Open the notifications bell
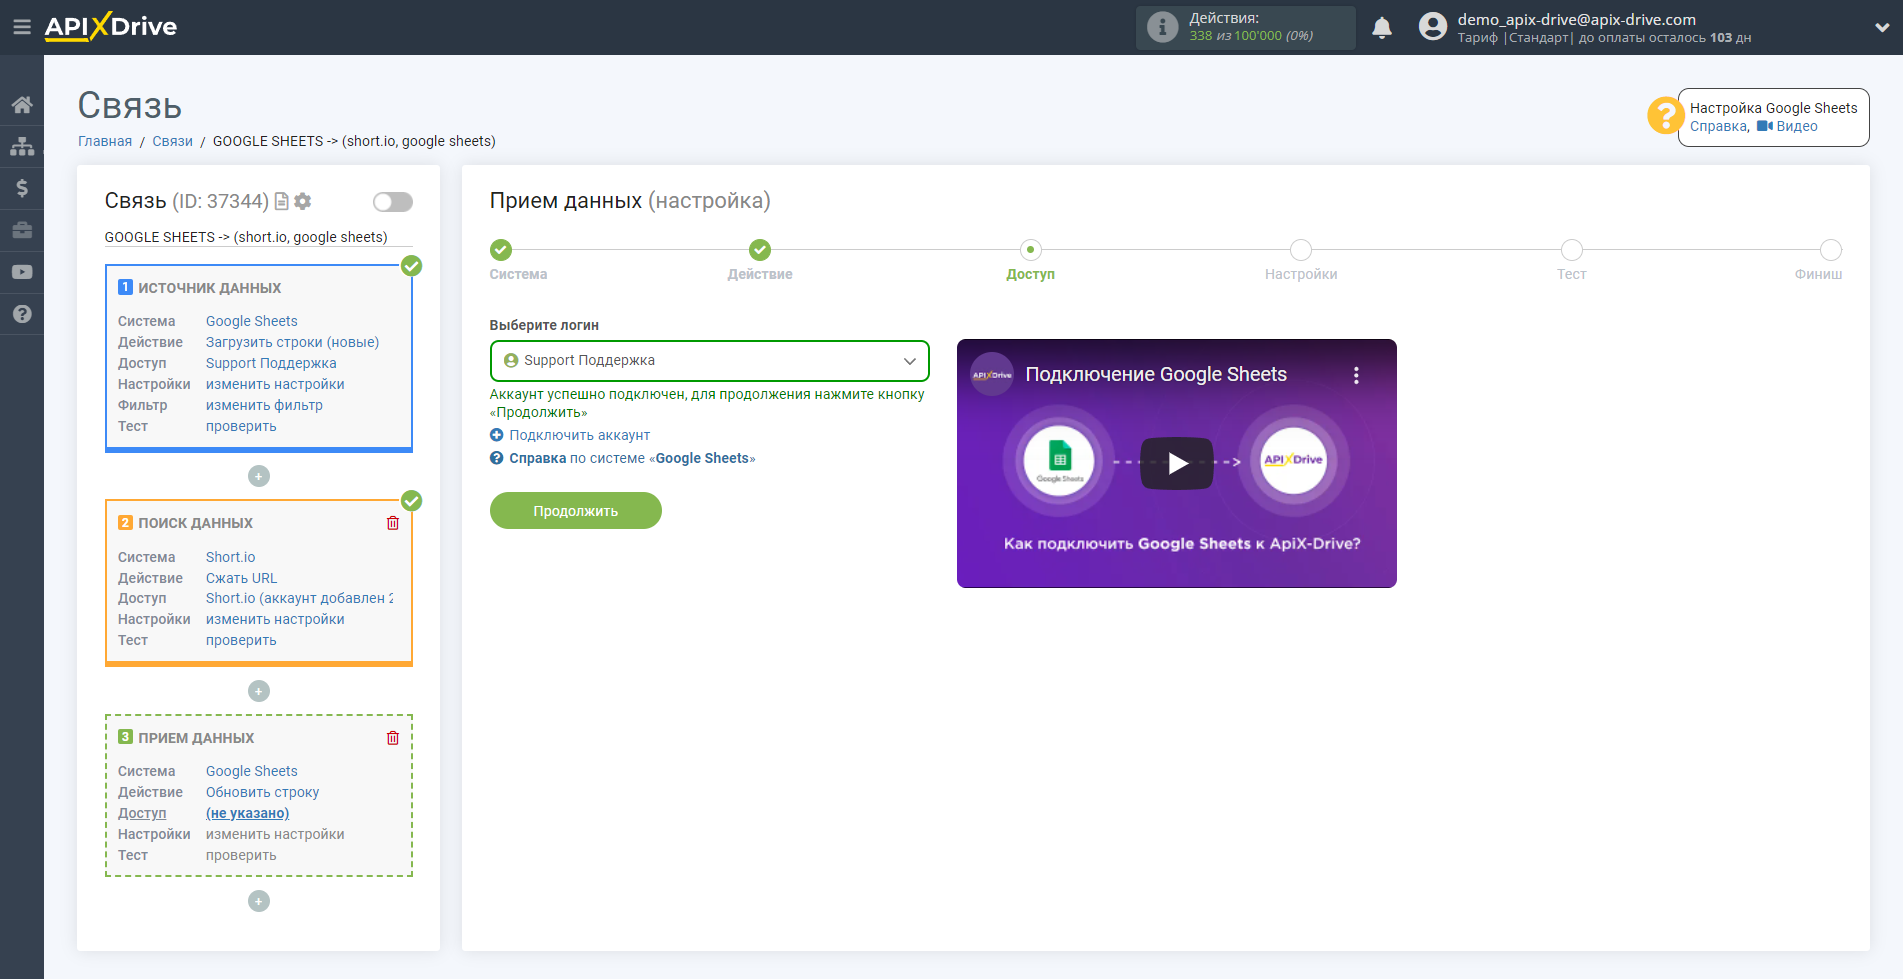This screenshot has width=1903, height=979. pyautogui.click(x=1382, y=27)
